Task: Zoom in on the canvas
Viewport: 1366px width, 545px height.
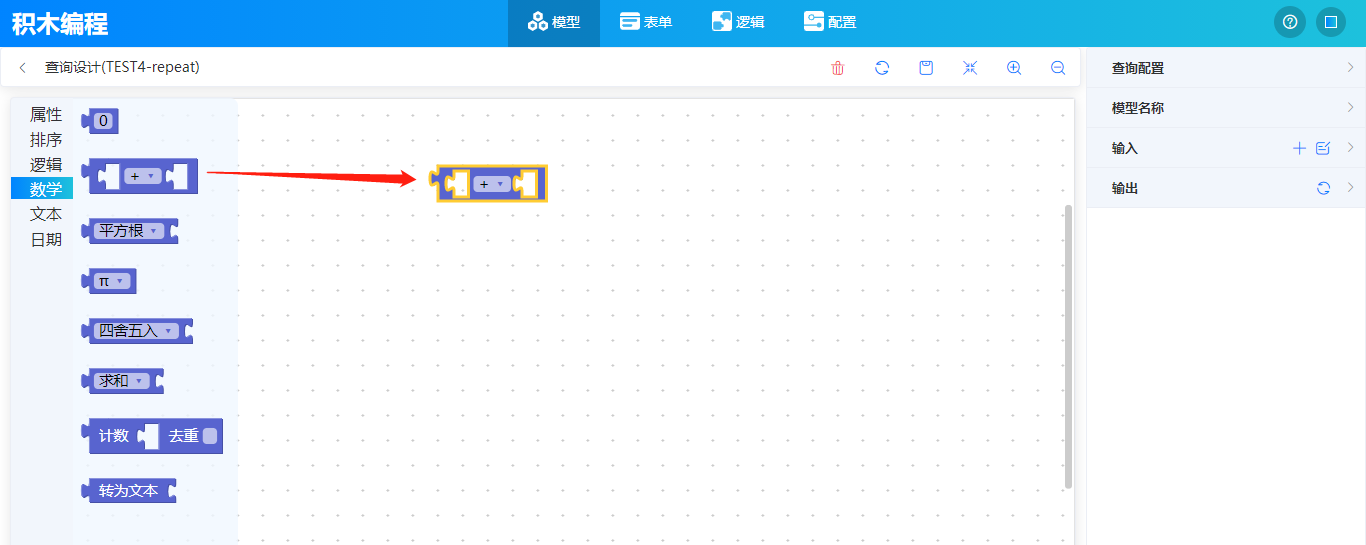Action: pyautogui.click(x=1014, y=68)
